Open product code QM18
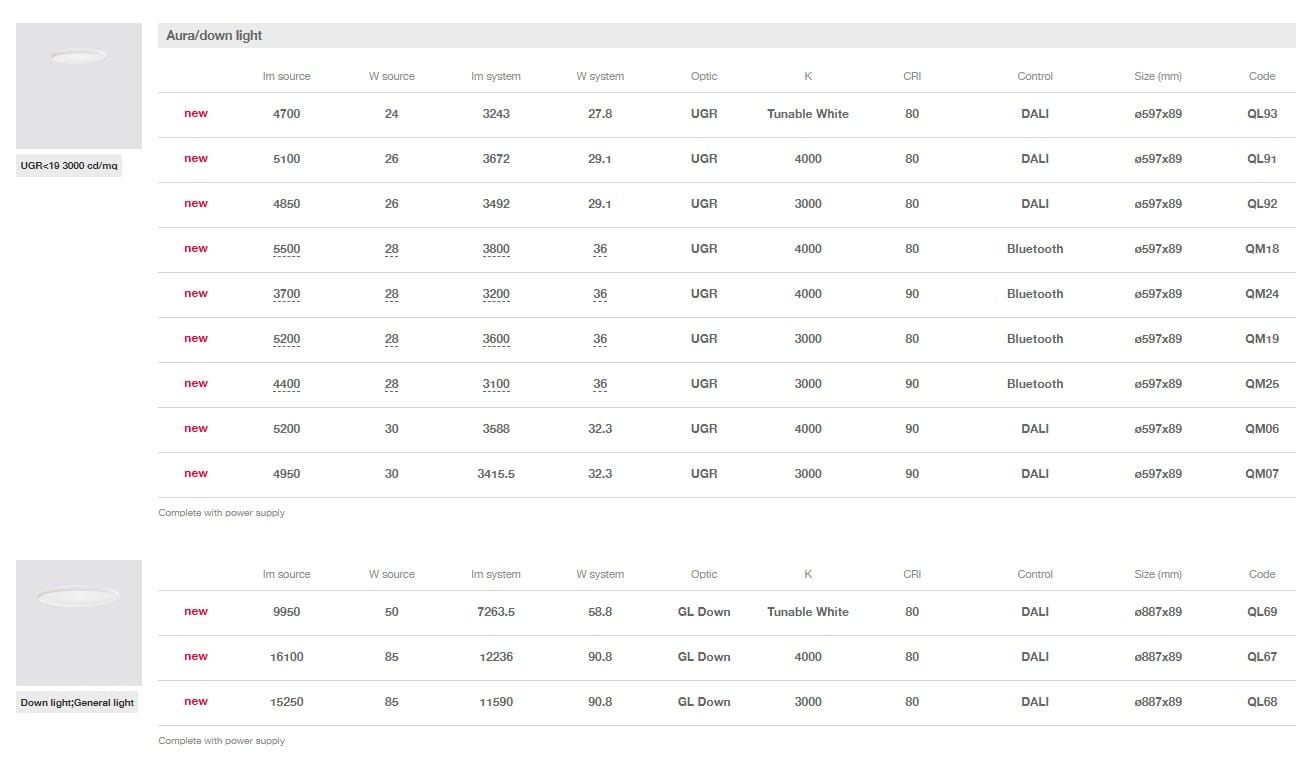 pyautogui.click(x=1261, y=249)
